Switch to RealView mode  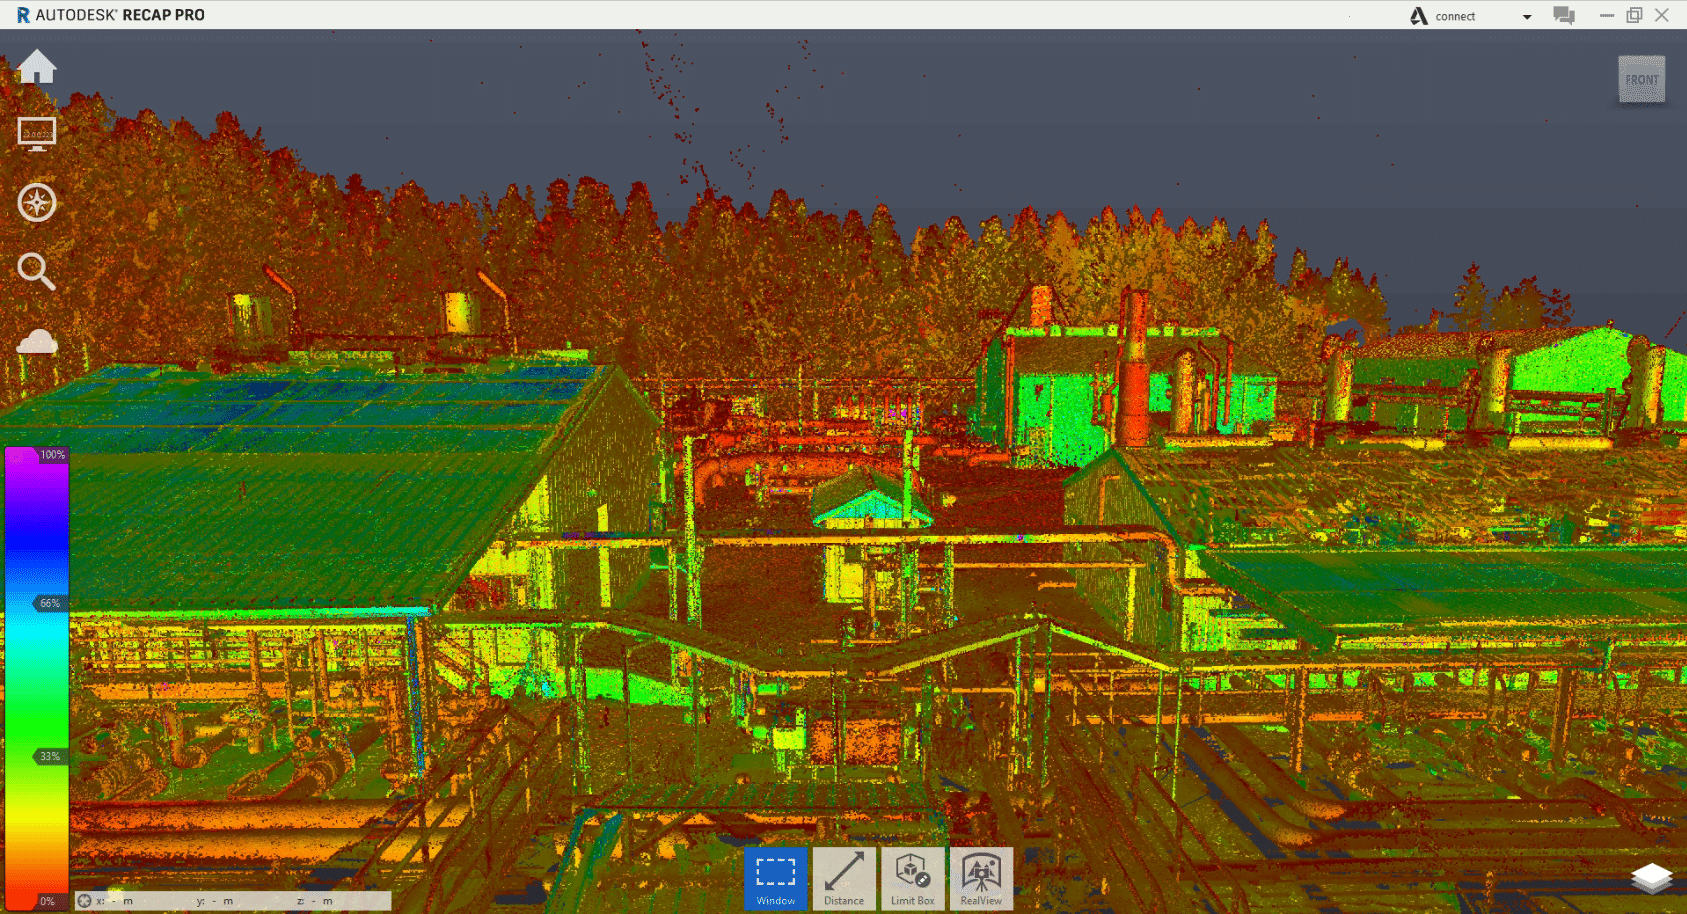(x=981, y=878)
